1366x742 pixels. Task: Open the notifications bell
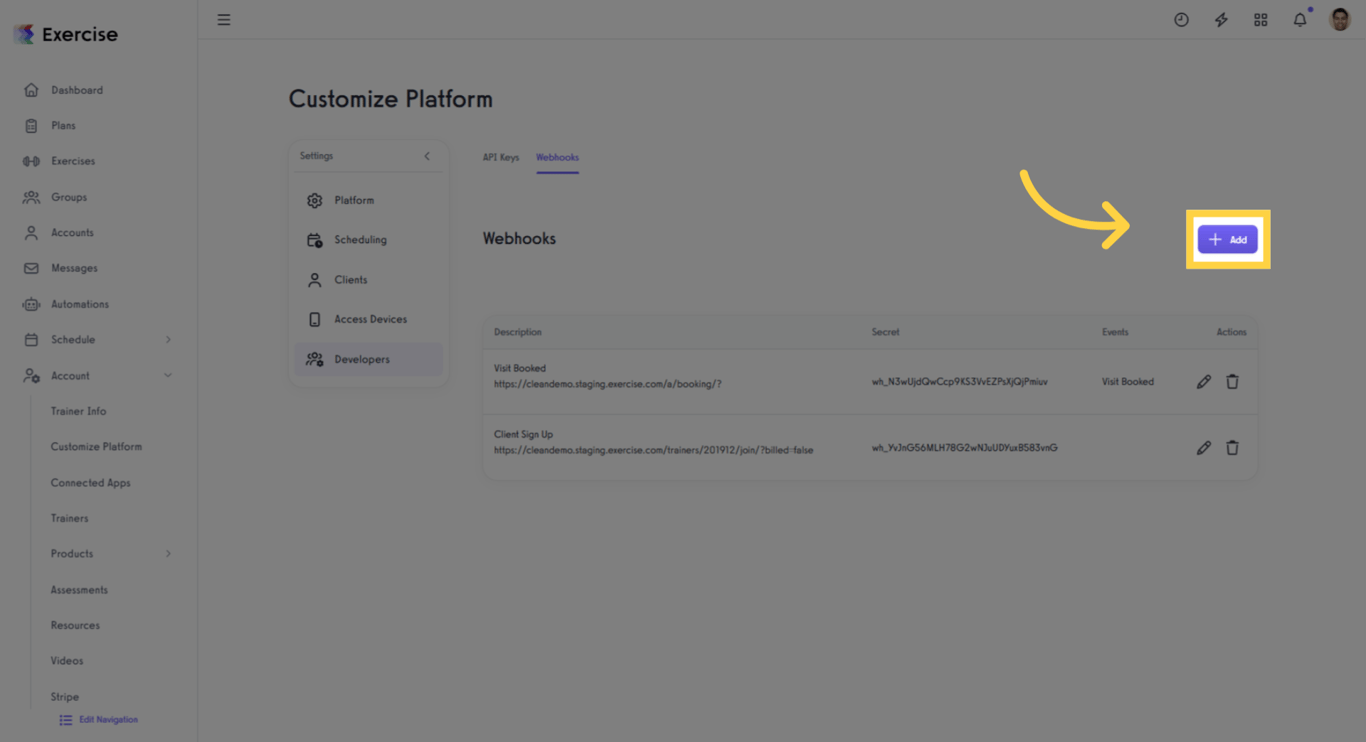click(x=1299, y=19)
